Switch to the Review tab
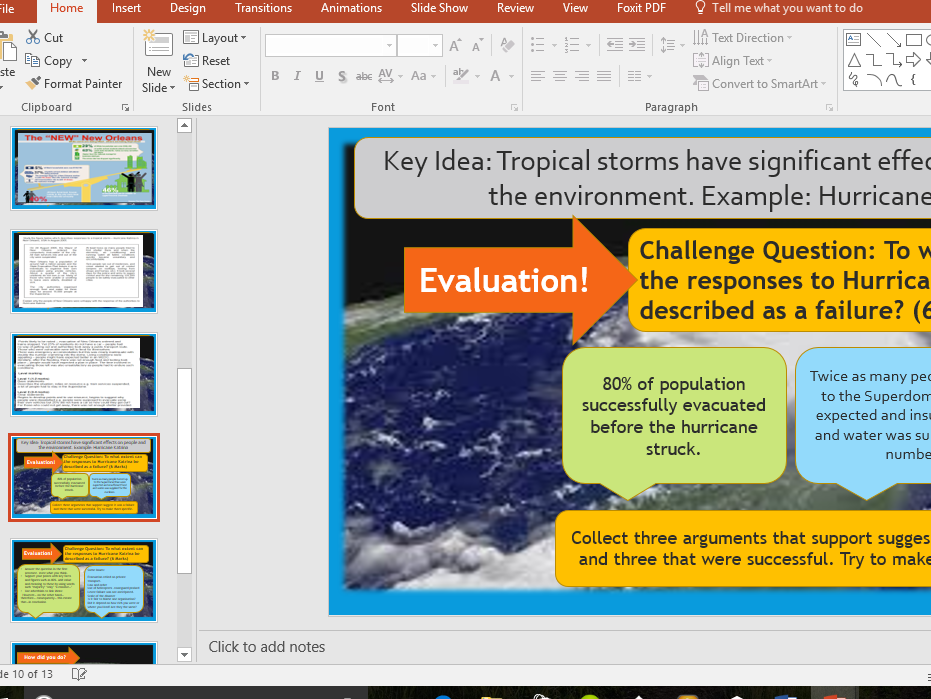 pyautogui.click(x=515, y=8)
